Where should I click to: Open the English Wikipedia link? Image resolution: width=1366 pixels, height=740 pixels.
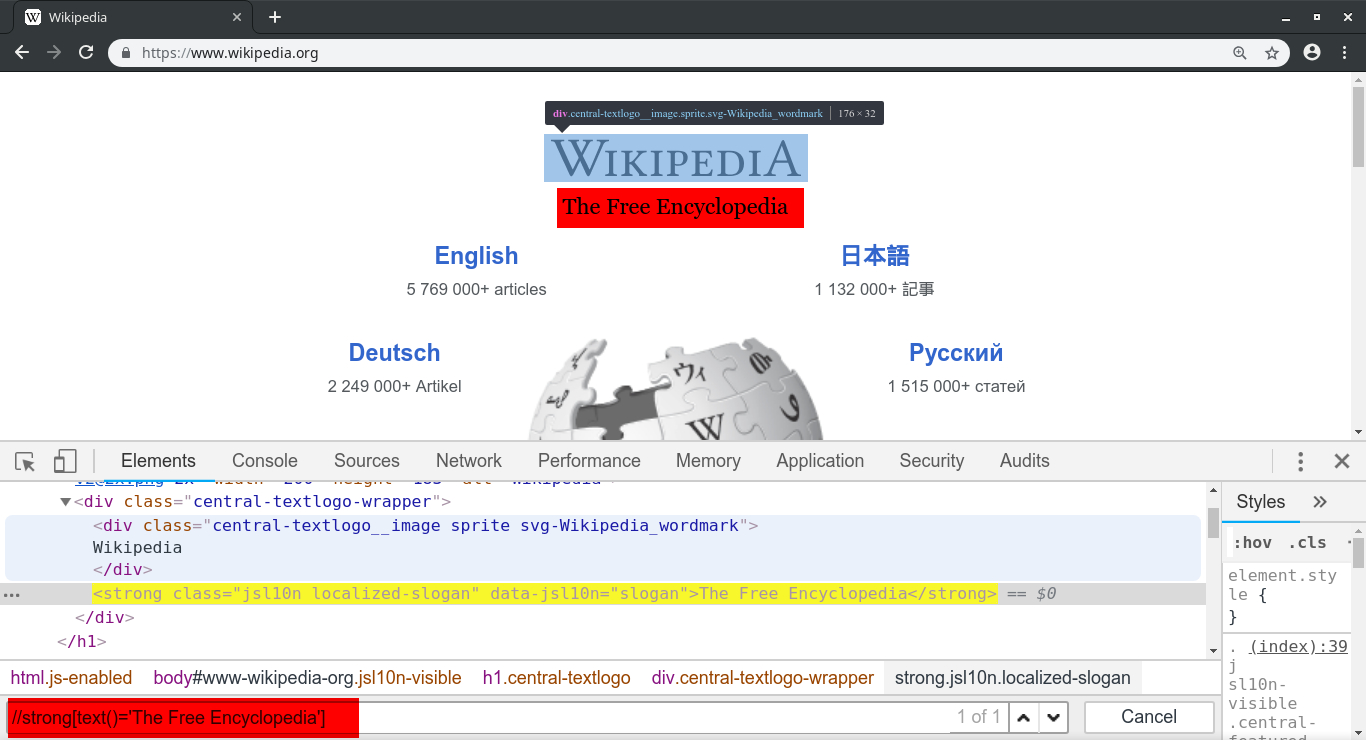(476, 256)
